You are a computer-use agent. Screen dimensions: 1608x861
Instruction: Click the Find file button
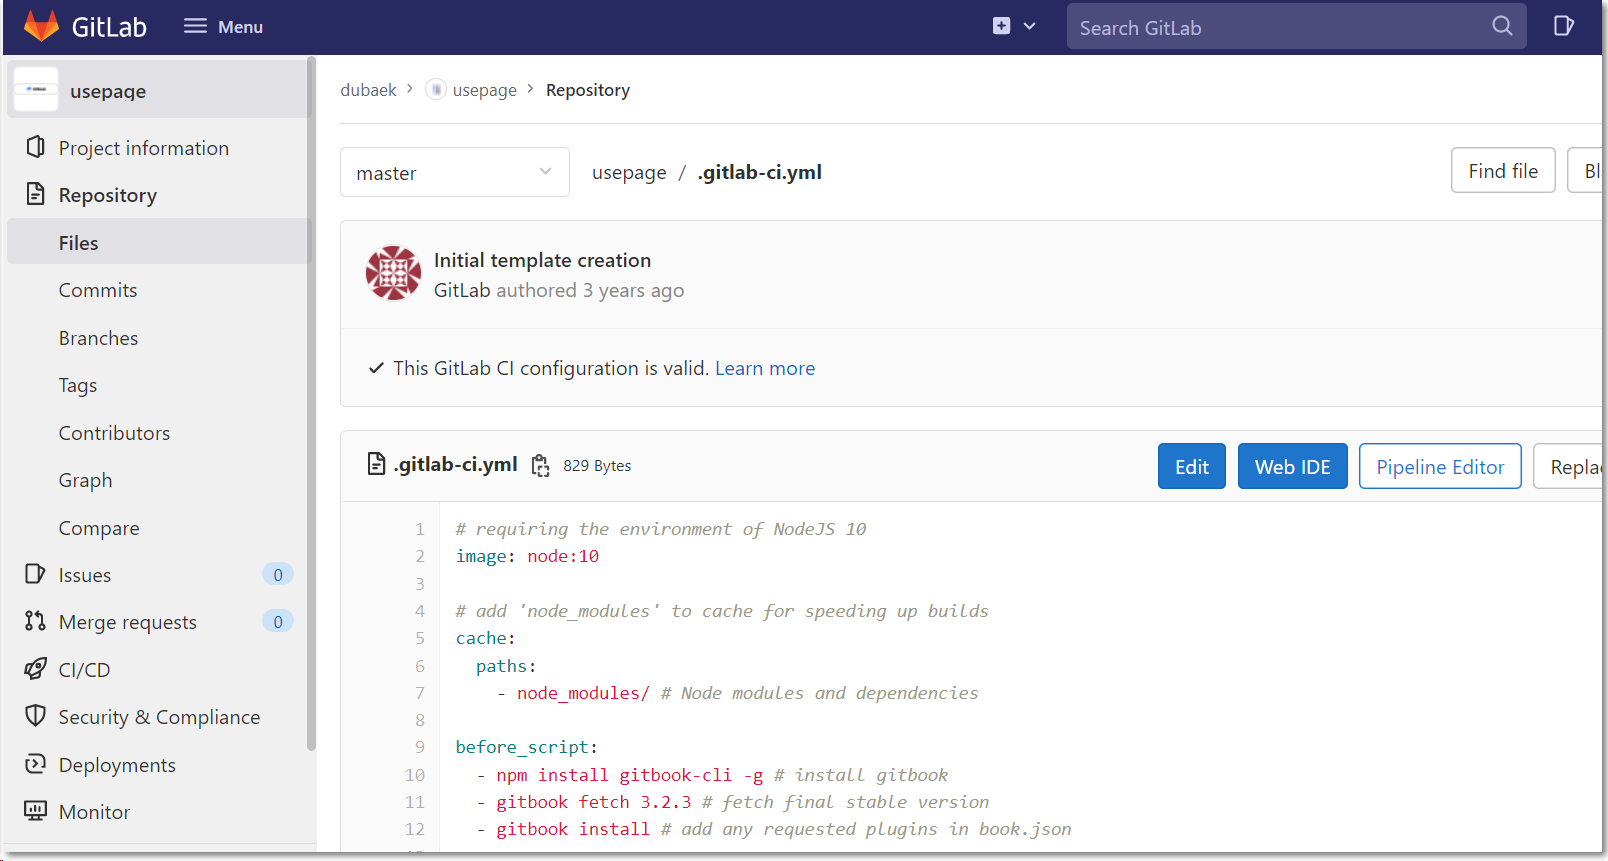(1503, 170)
